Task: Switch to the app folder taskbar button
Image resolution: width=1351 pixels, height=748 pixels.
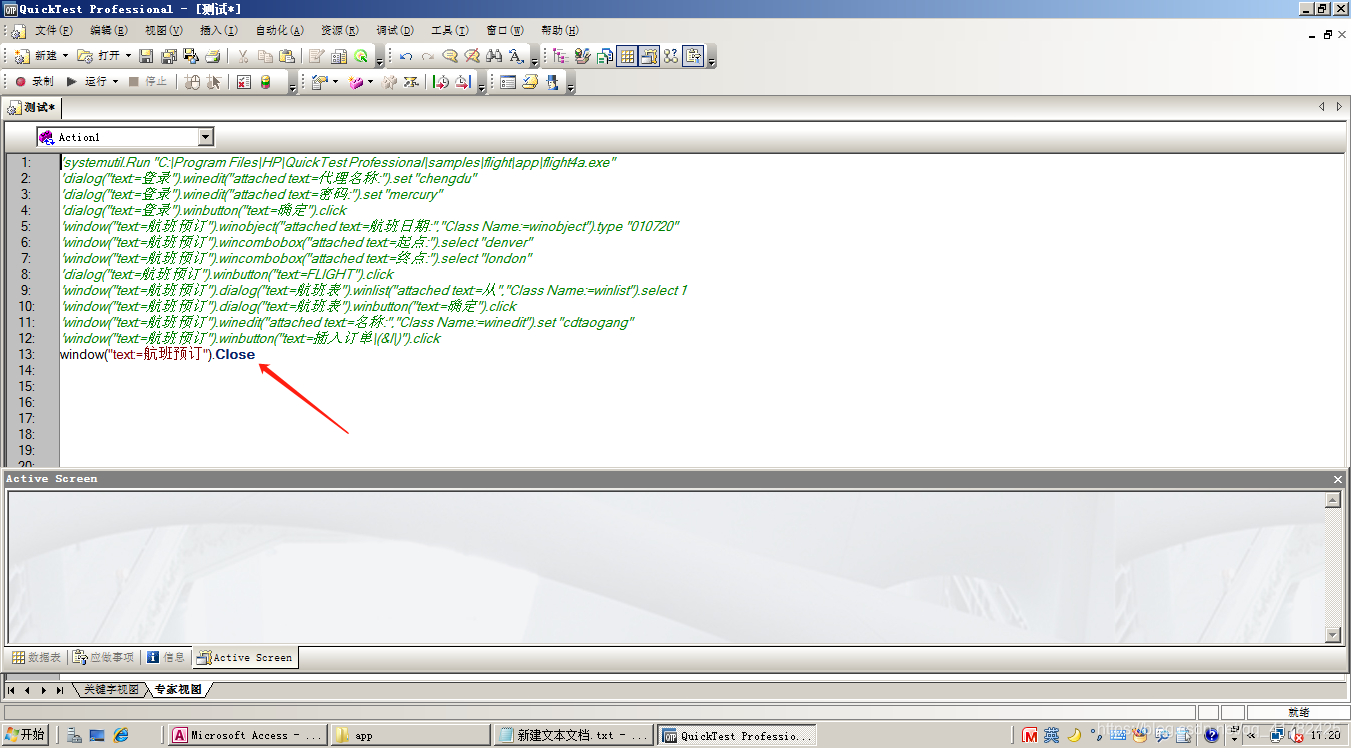Action: (x=410, y=735)
